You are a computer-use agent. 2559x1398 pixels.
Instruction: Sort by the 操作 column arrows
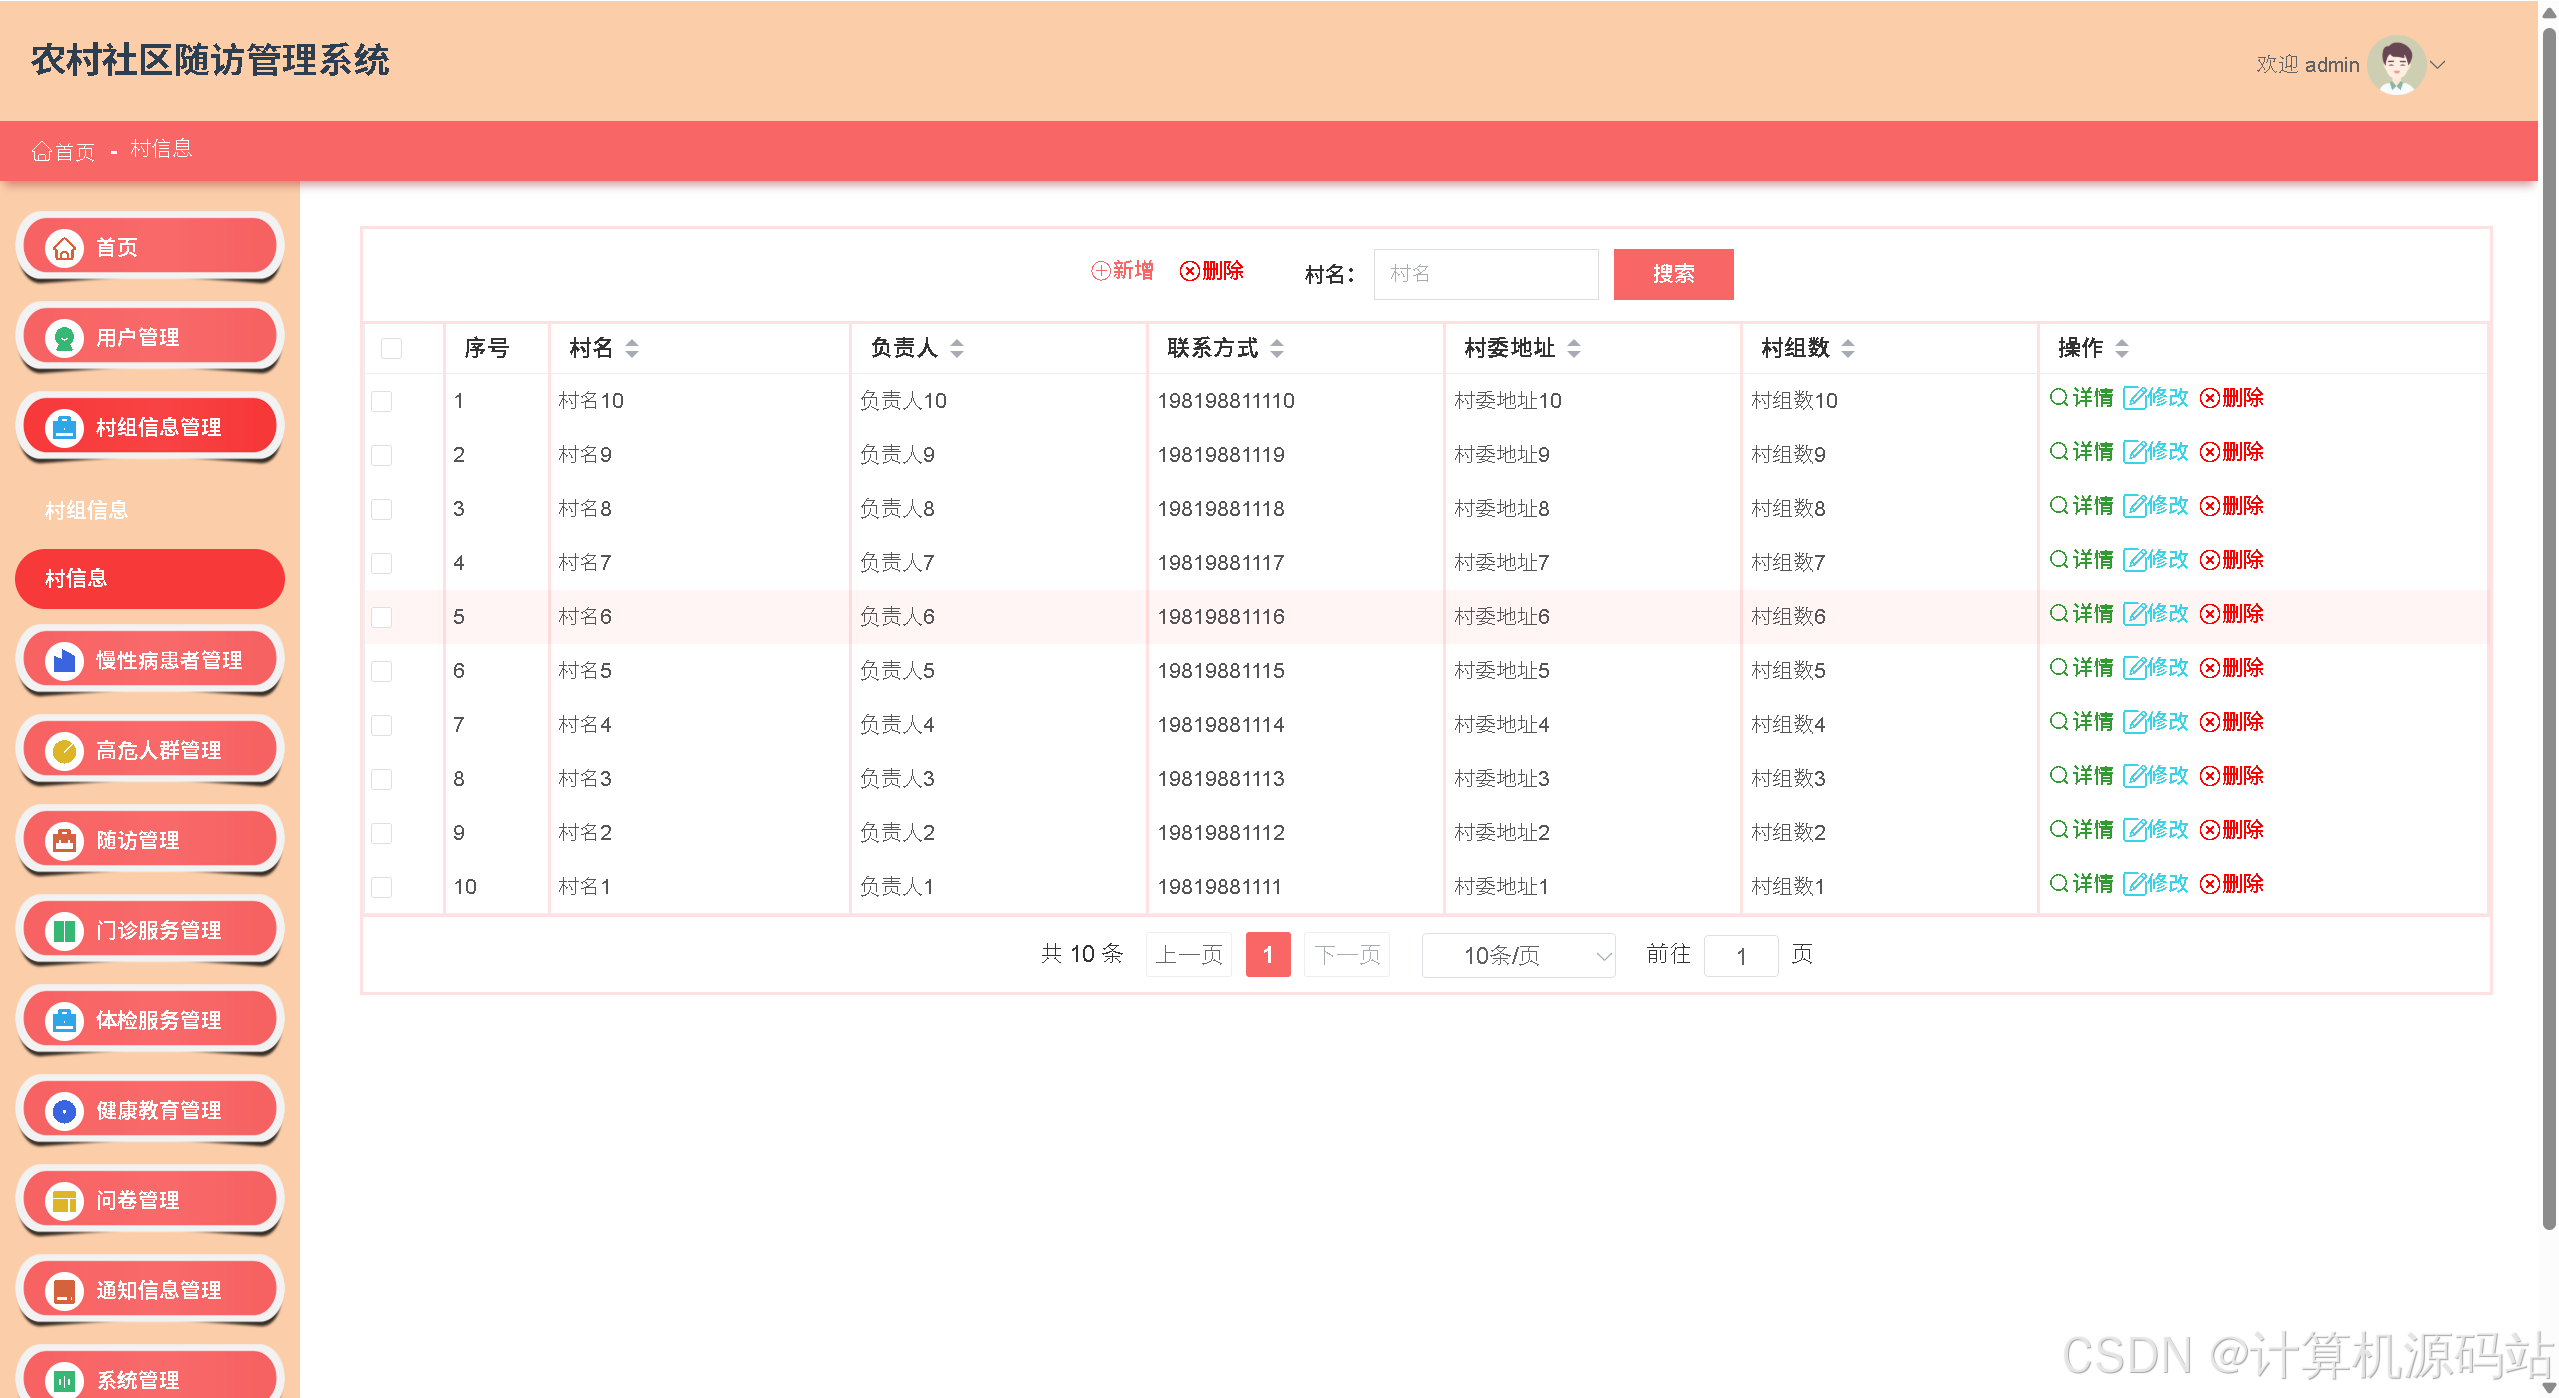pos(2122,348)
